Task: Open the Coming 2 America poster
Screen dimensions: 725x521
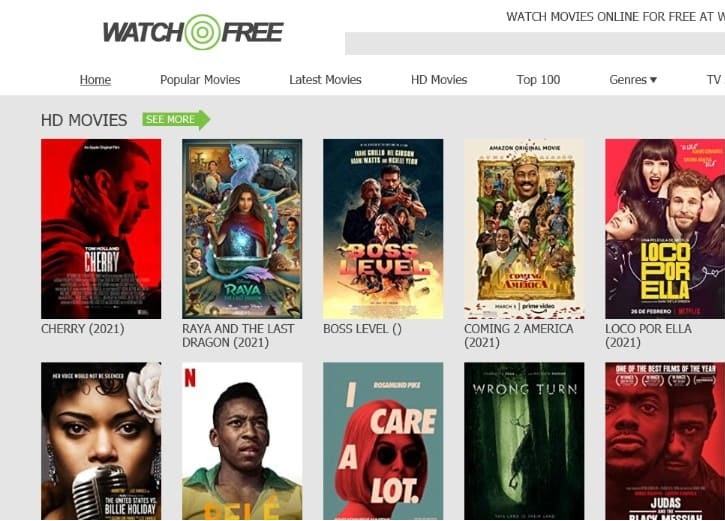Action: 524,229
